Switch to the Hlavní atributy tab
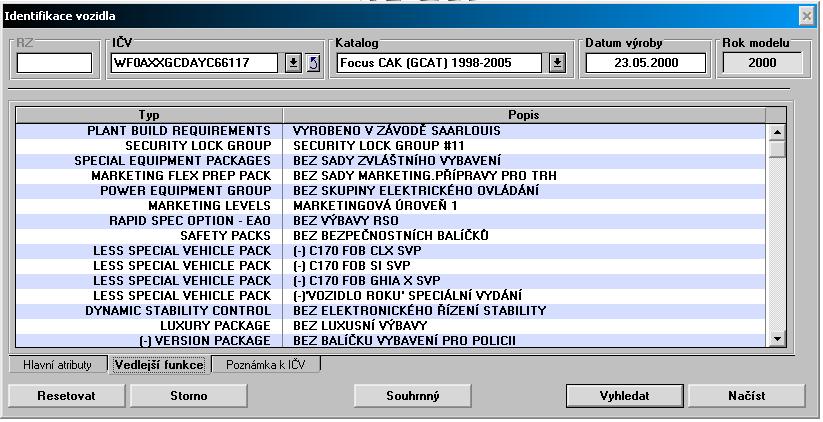Viewport: 823px width, 422px height. coord(57,365)
